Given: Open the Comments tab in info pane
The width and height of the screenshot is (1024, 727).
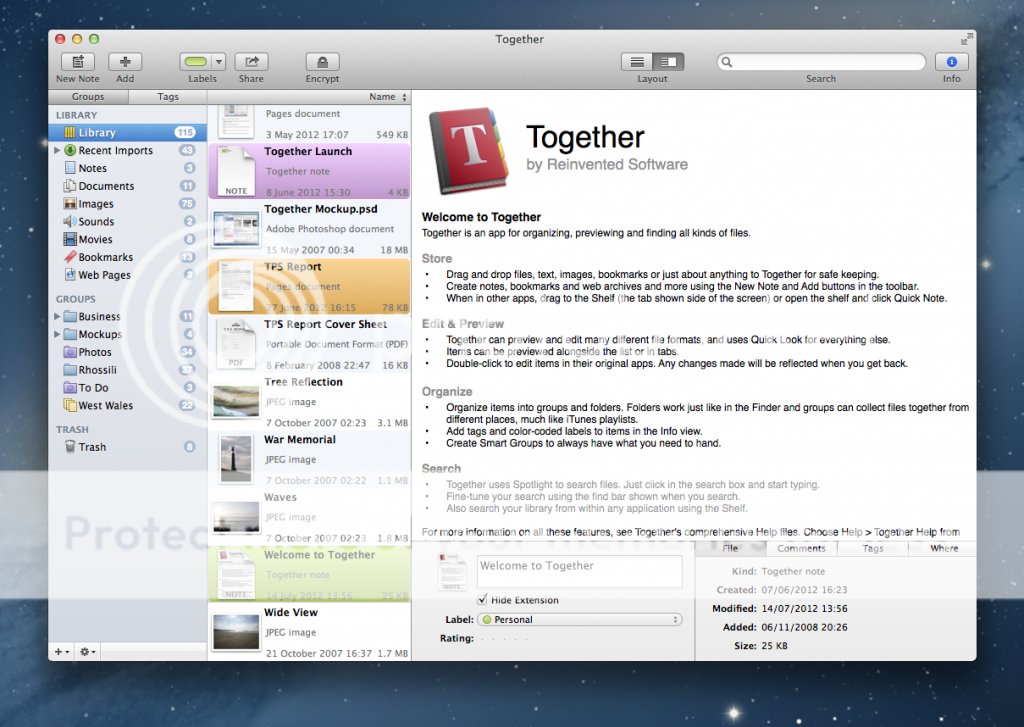Looking at the screenshot, I should pyautogui.click(x=801, y=548).
